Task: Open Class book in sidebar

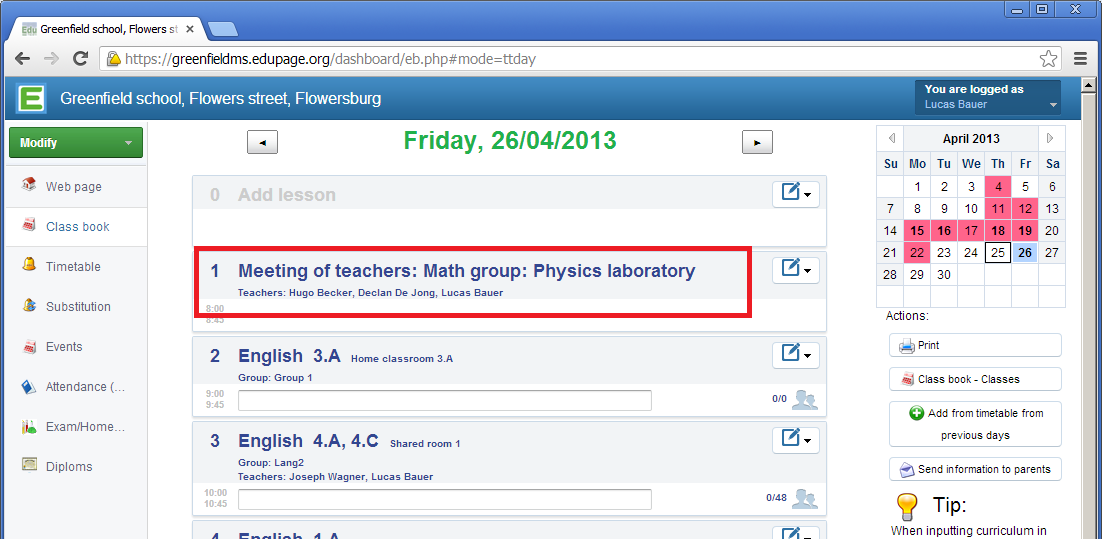Action: pyautogui.click(x=76, y=227)
